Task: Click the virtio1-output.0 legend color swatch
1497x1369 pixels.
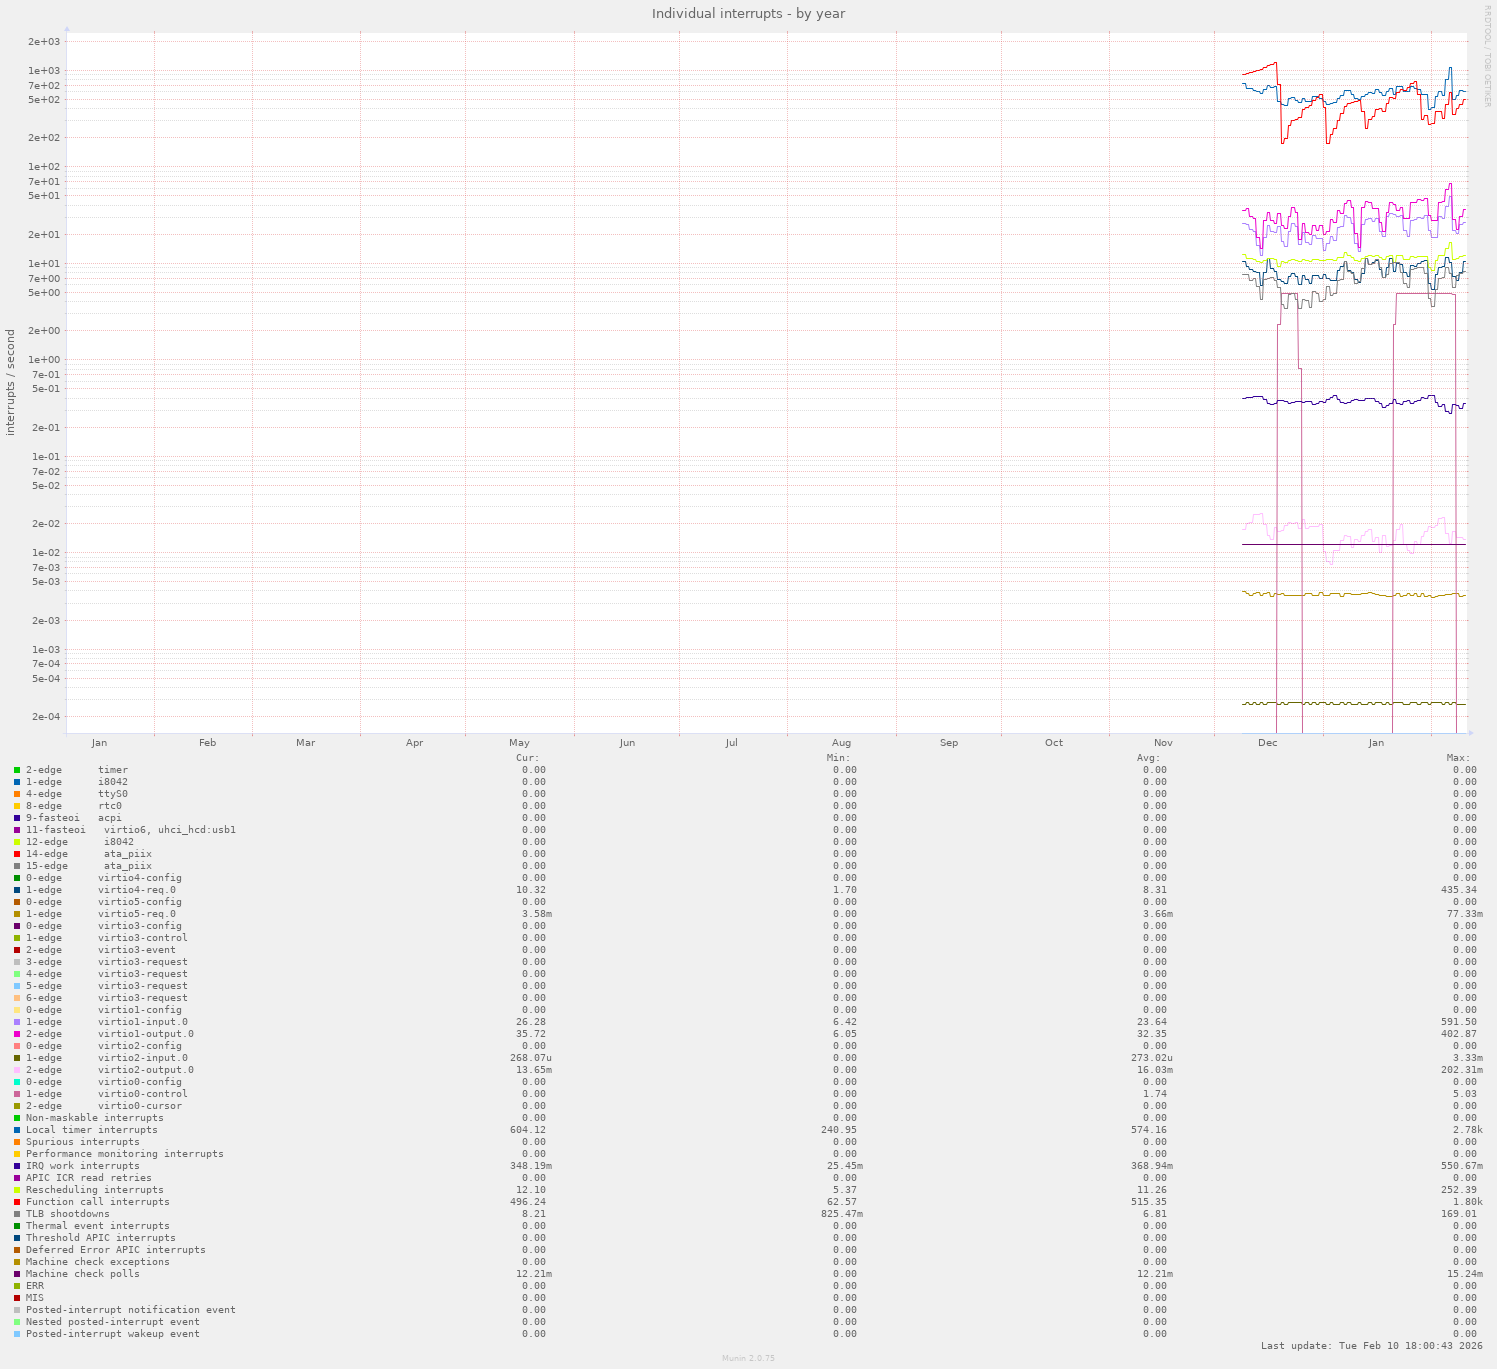Action: [17, 1034]
